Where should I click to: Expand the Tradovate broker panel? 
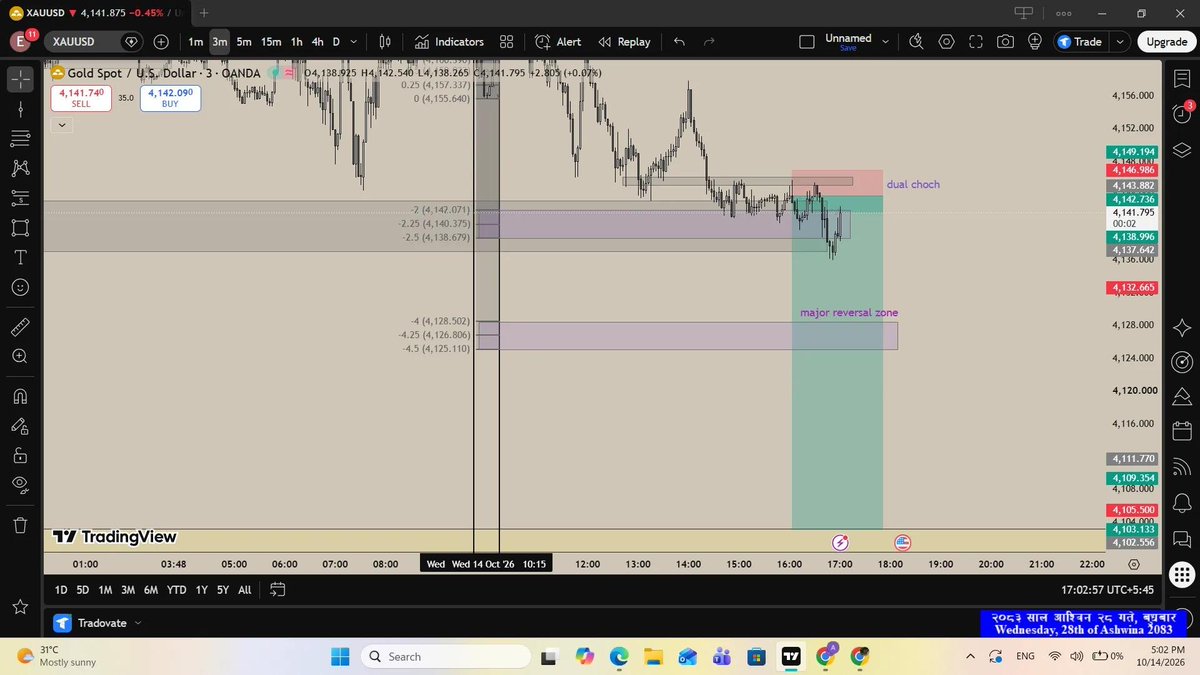tap(99, 623)
